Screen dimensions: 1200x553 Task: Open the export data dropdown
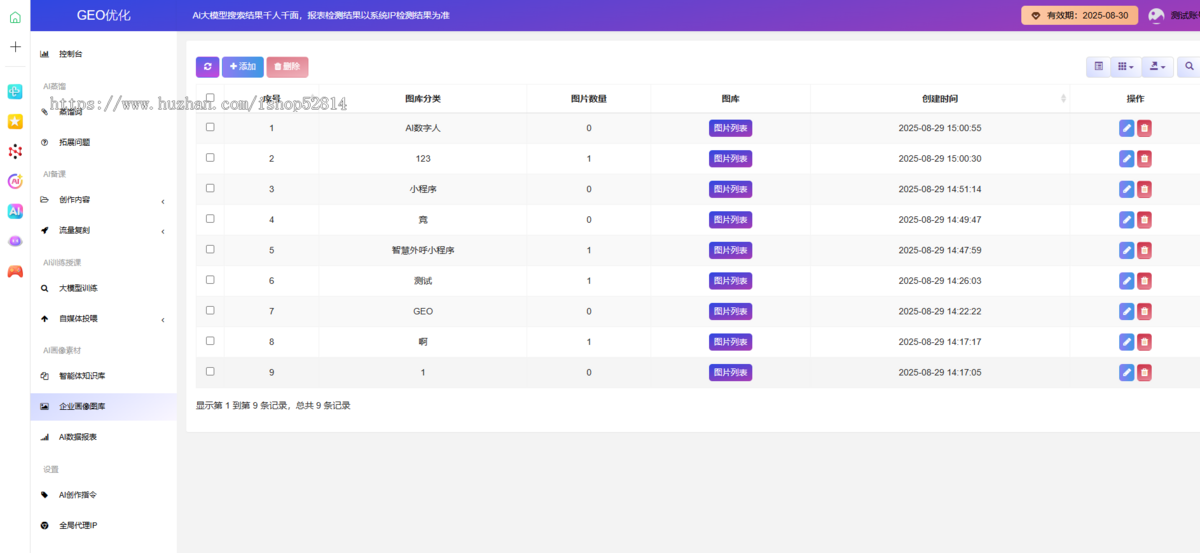[1157, 67]
